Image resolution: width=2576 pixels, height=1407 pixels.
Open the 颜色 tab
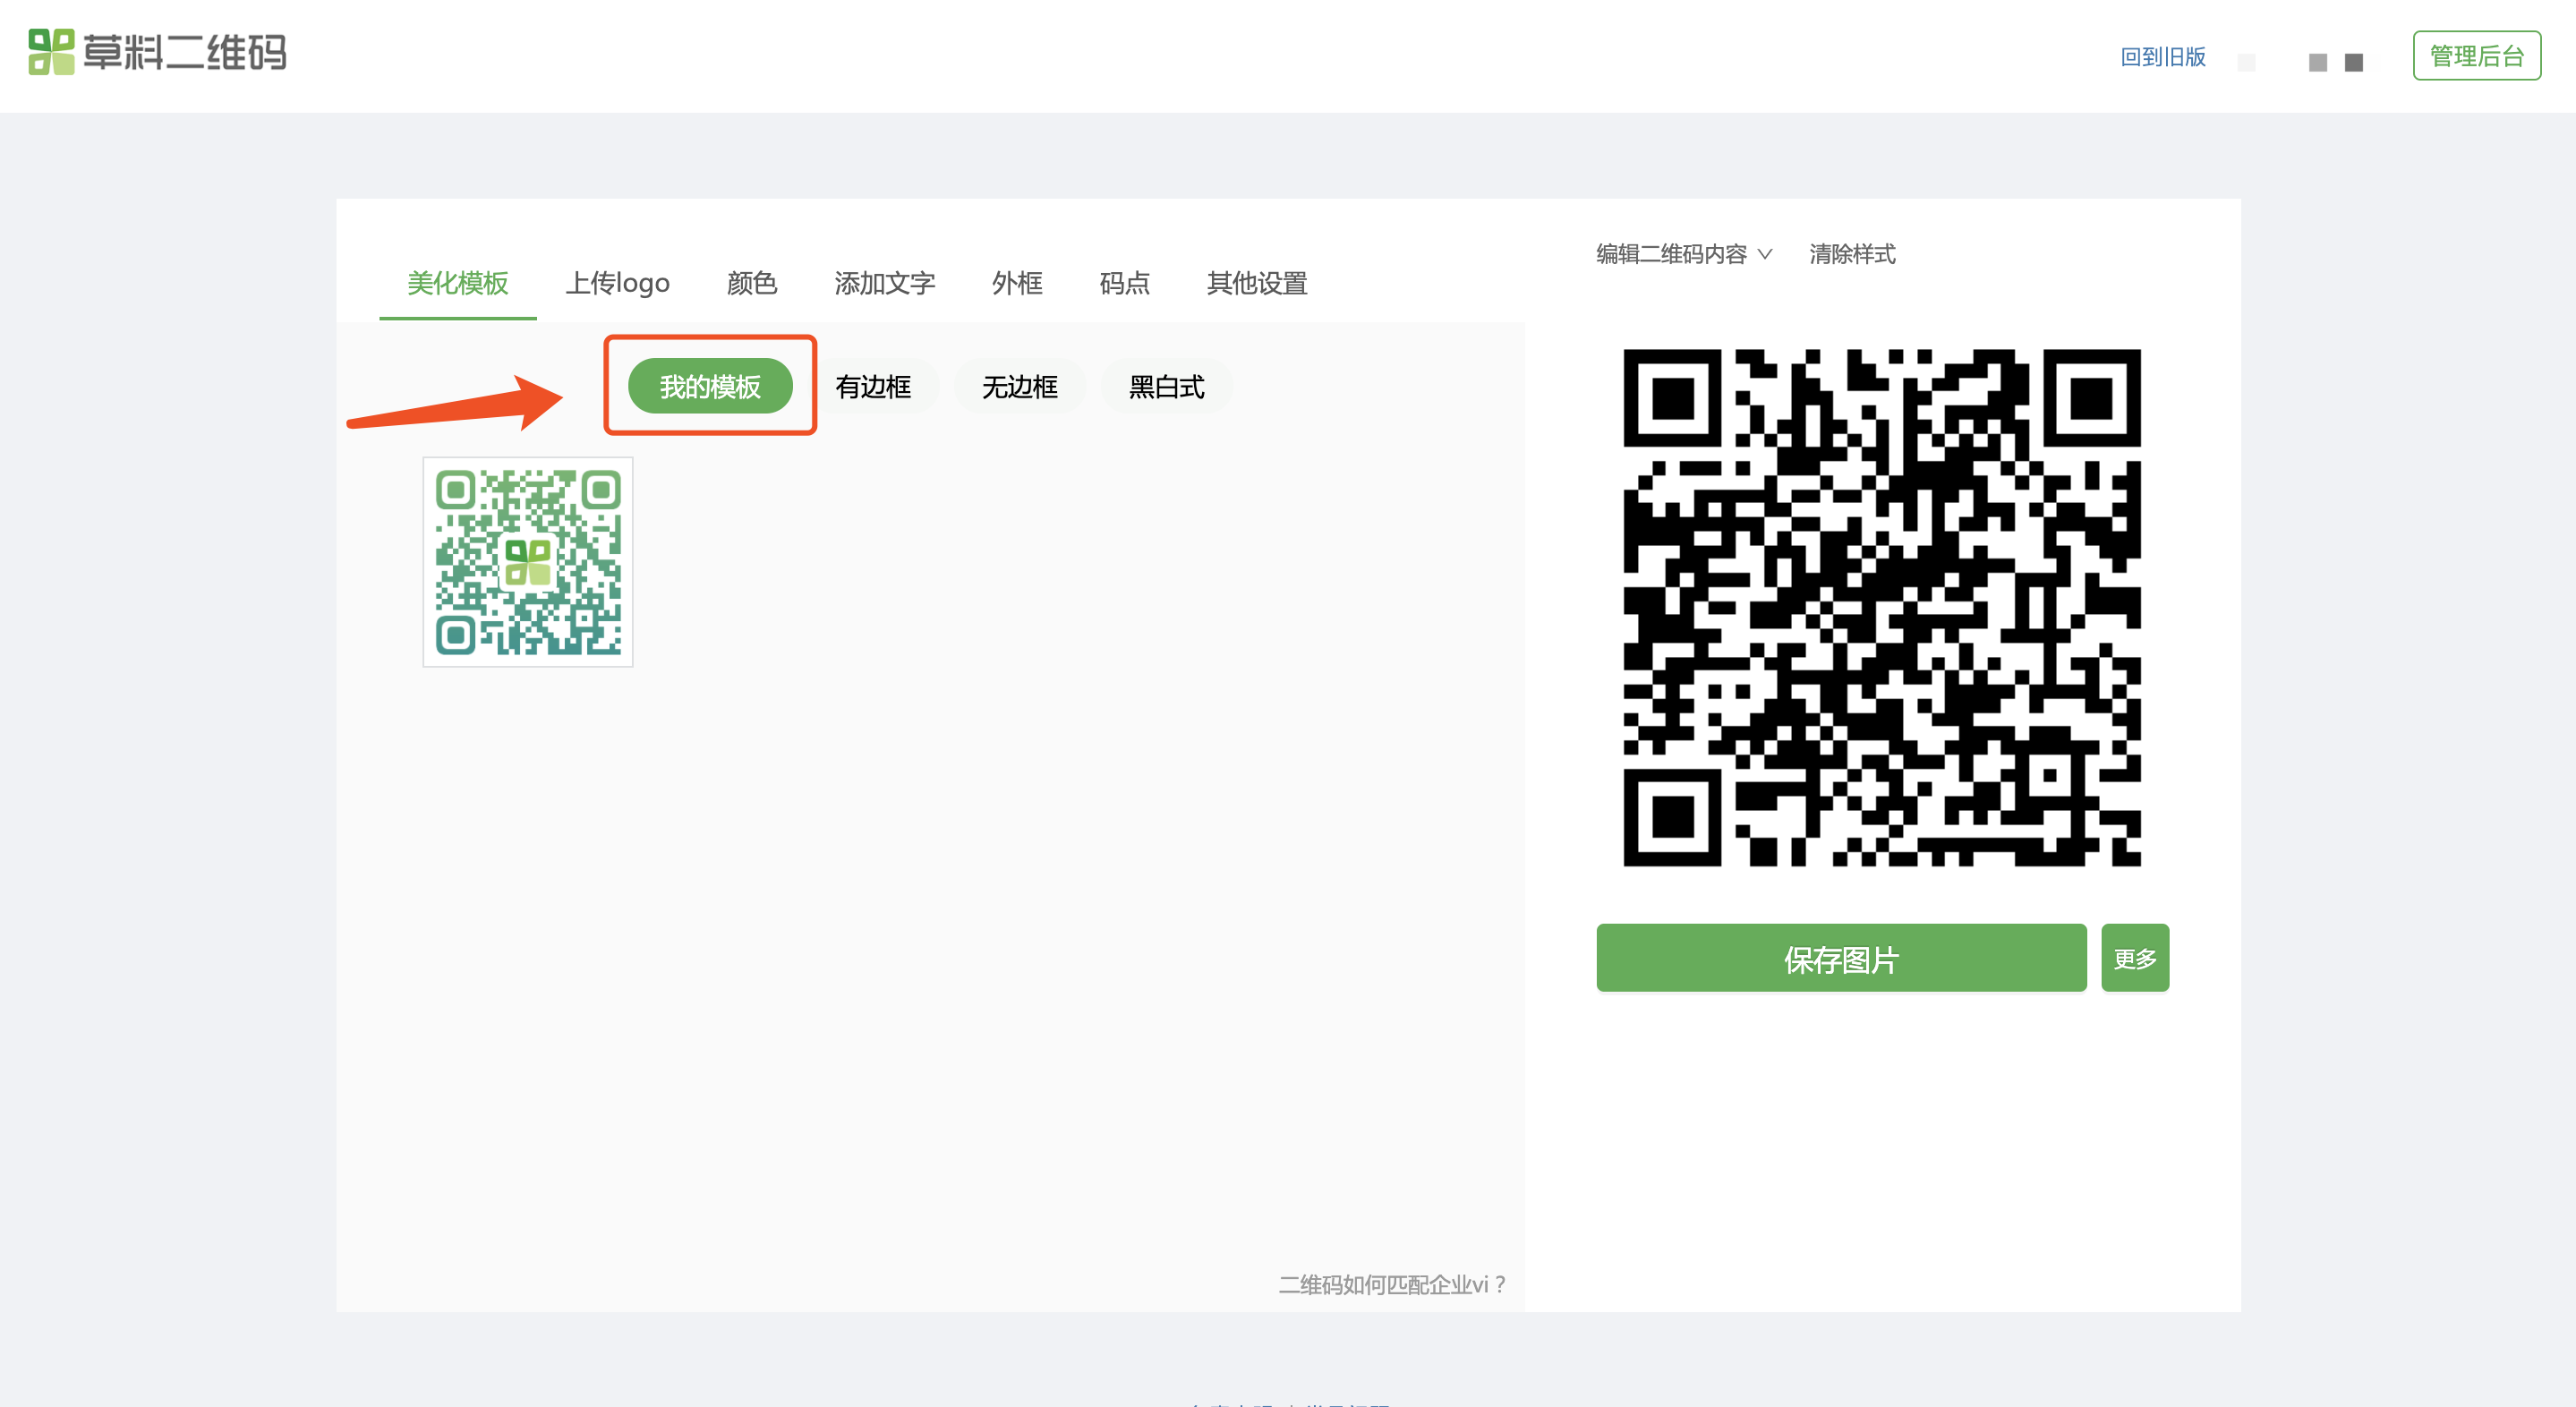751,283
